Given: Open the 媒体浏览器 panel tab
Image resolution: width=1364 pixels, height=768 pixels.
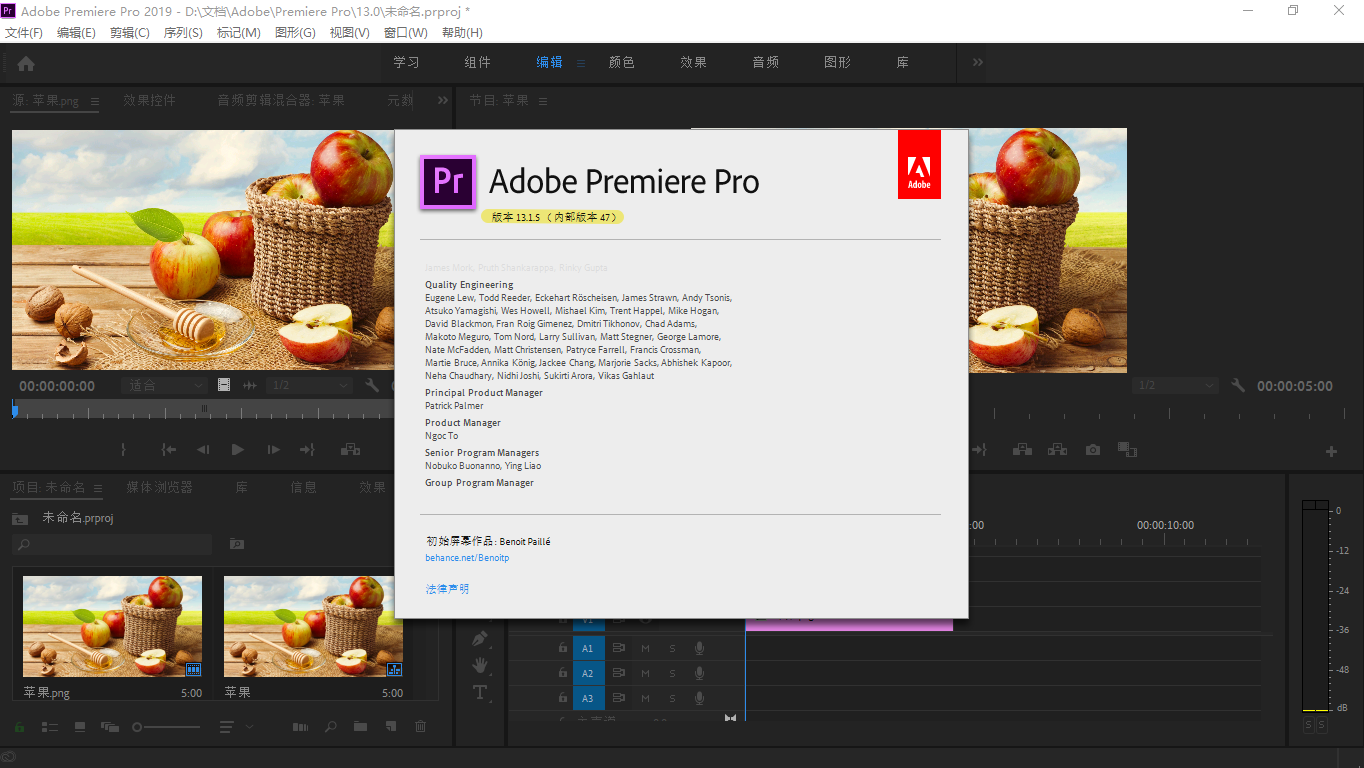Looking at the screenshot, I should 159,487.
